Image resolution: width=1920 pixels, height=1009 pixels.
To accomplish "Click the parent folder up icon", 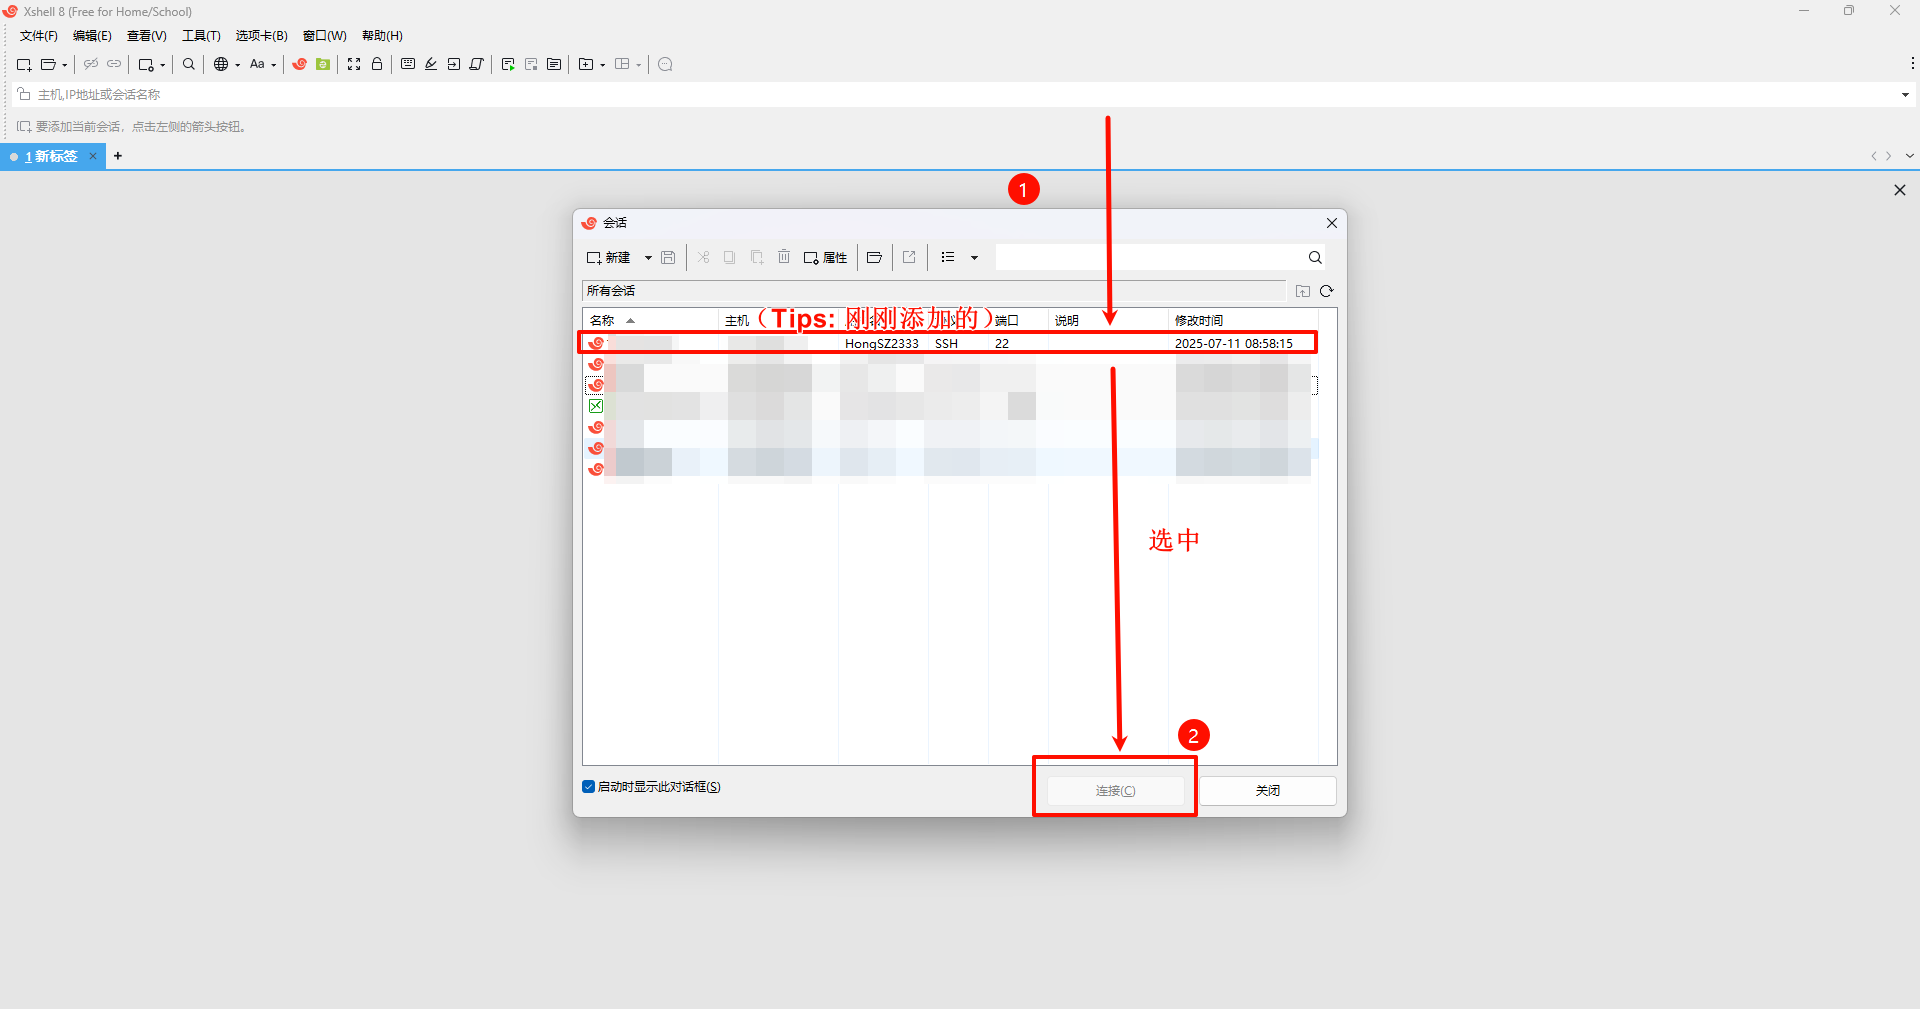I will coord(1303,291).
